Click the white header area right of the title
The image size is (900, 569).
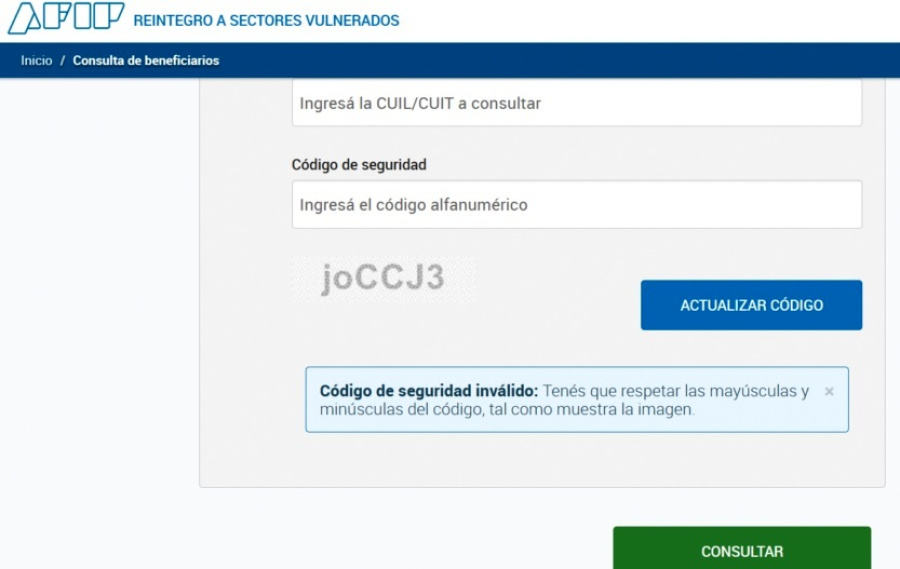click(x=649, y=21)
